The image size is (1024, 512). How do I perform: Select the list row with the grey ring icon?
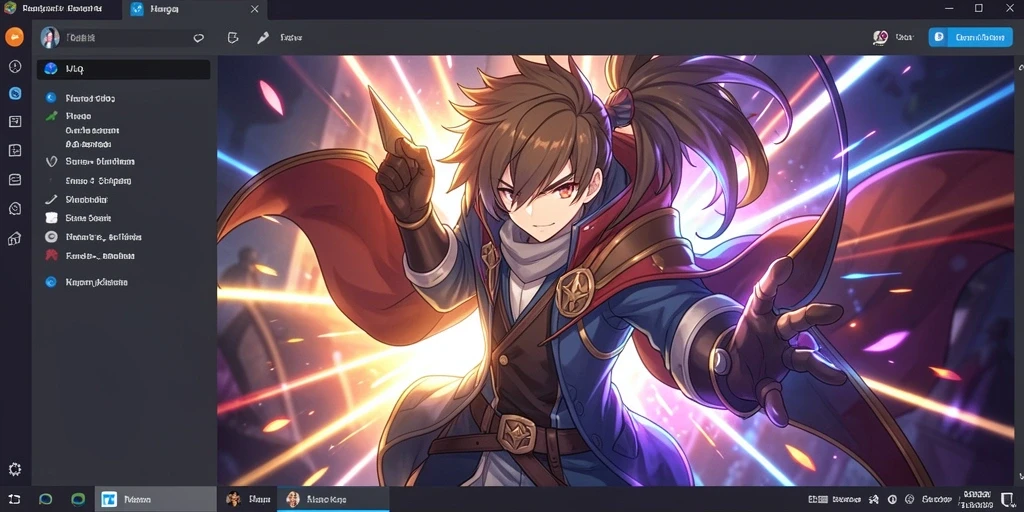[123, 237]
